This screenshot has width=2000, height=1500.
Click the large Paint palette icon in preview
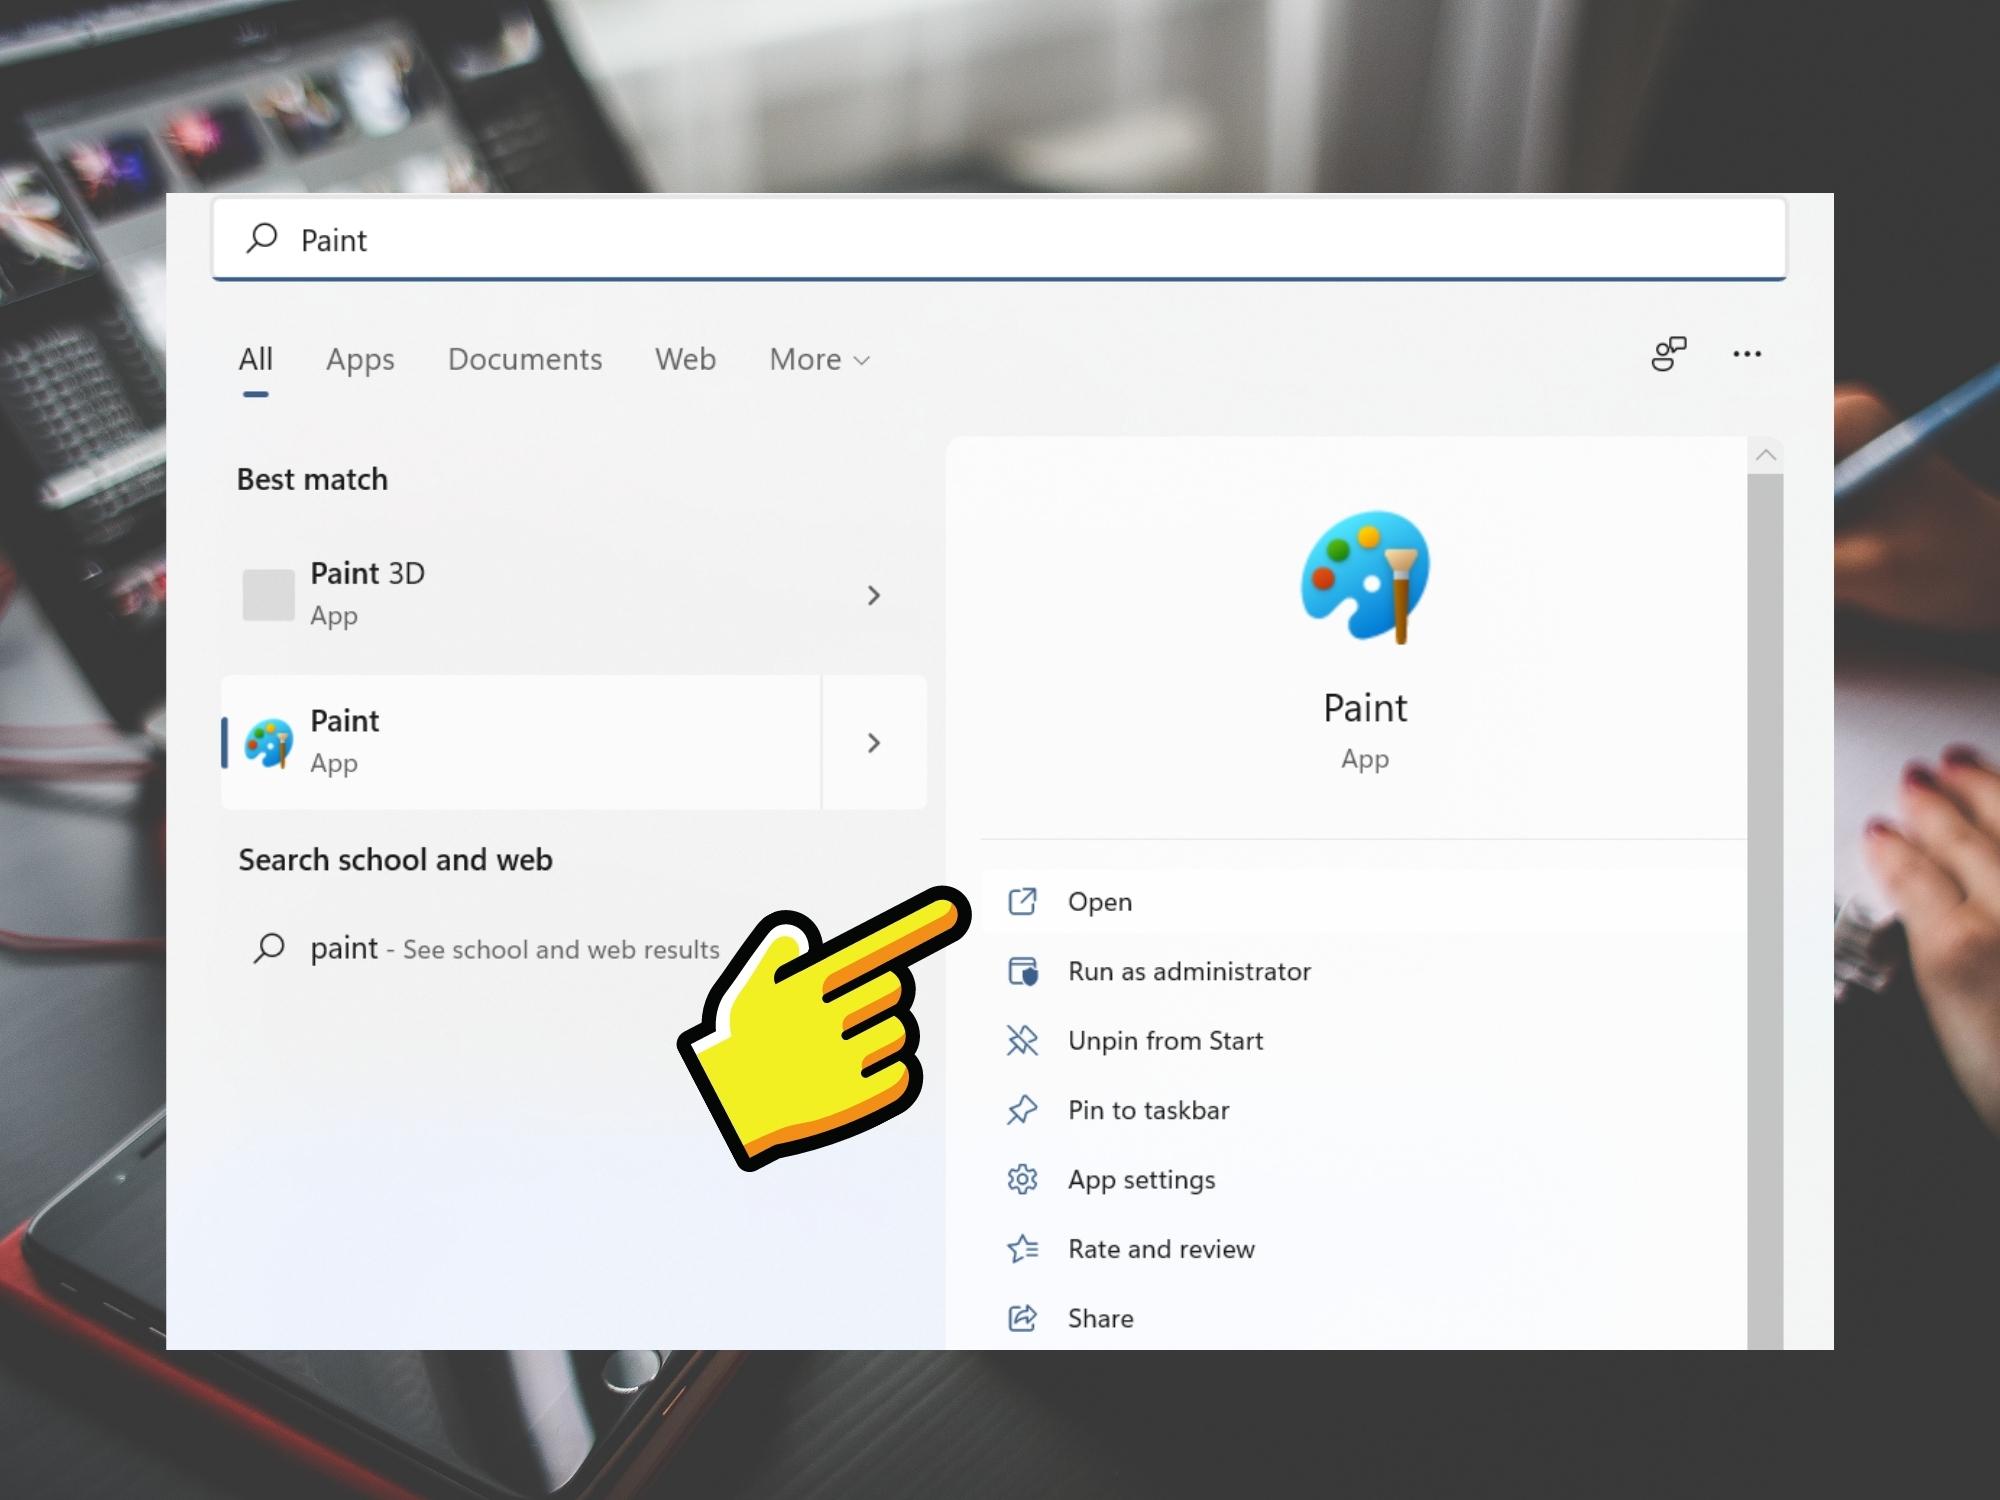click(1365, 577)
